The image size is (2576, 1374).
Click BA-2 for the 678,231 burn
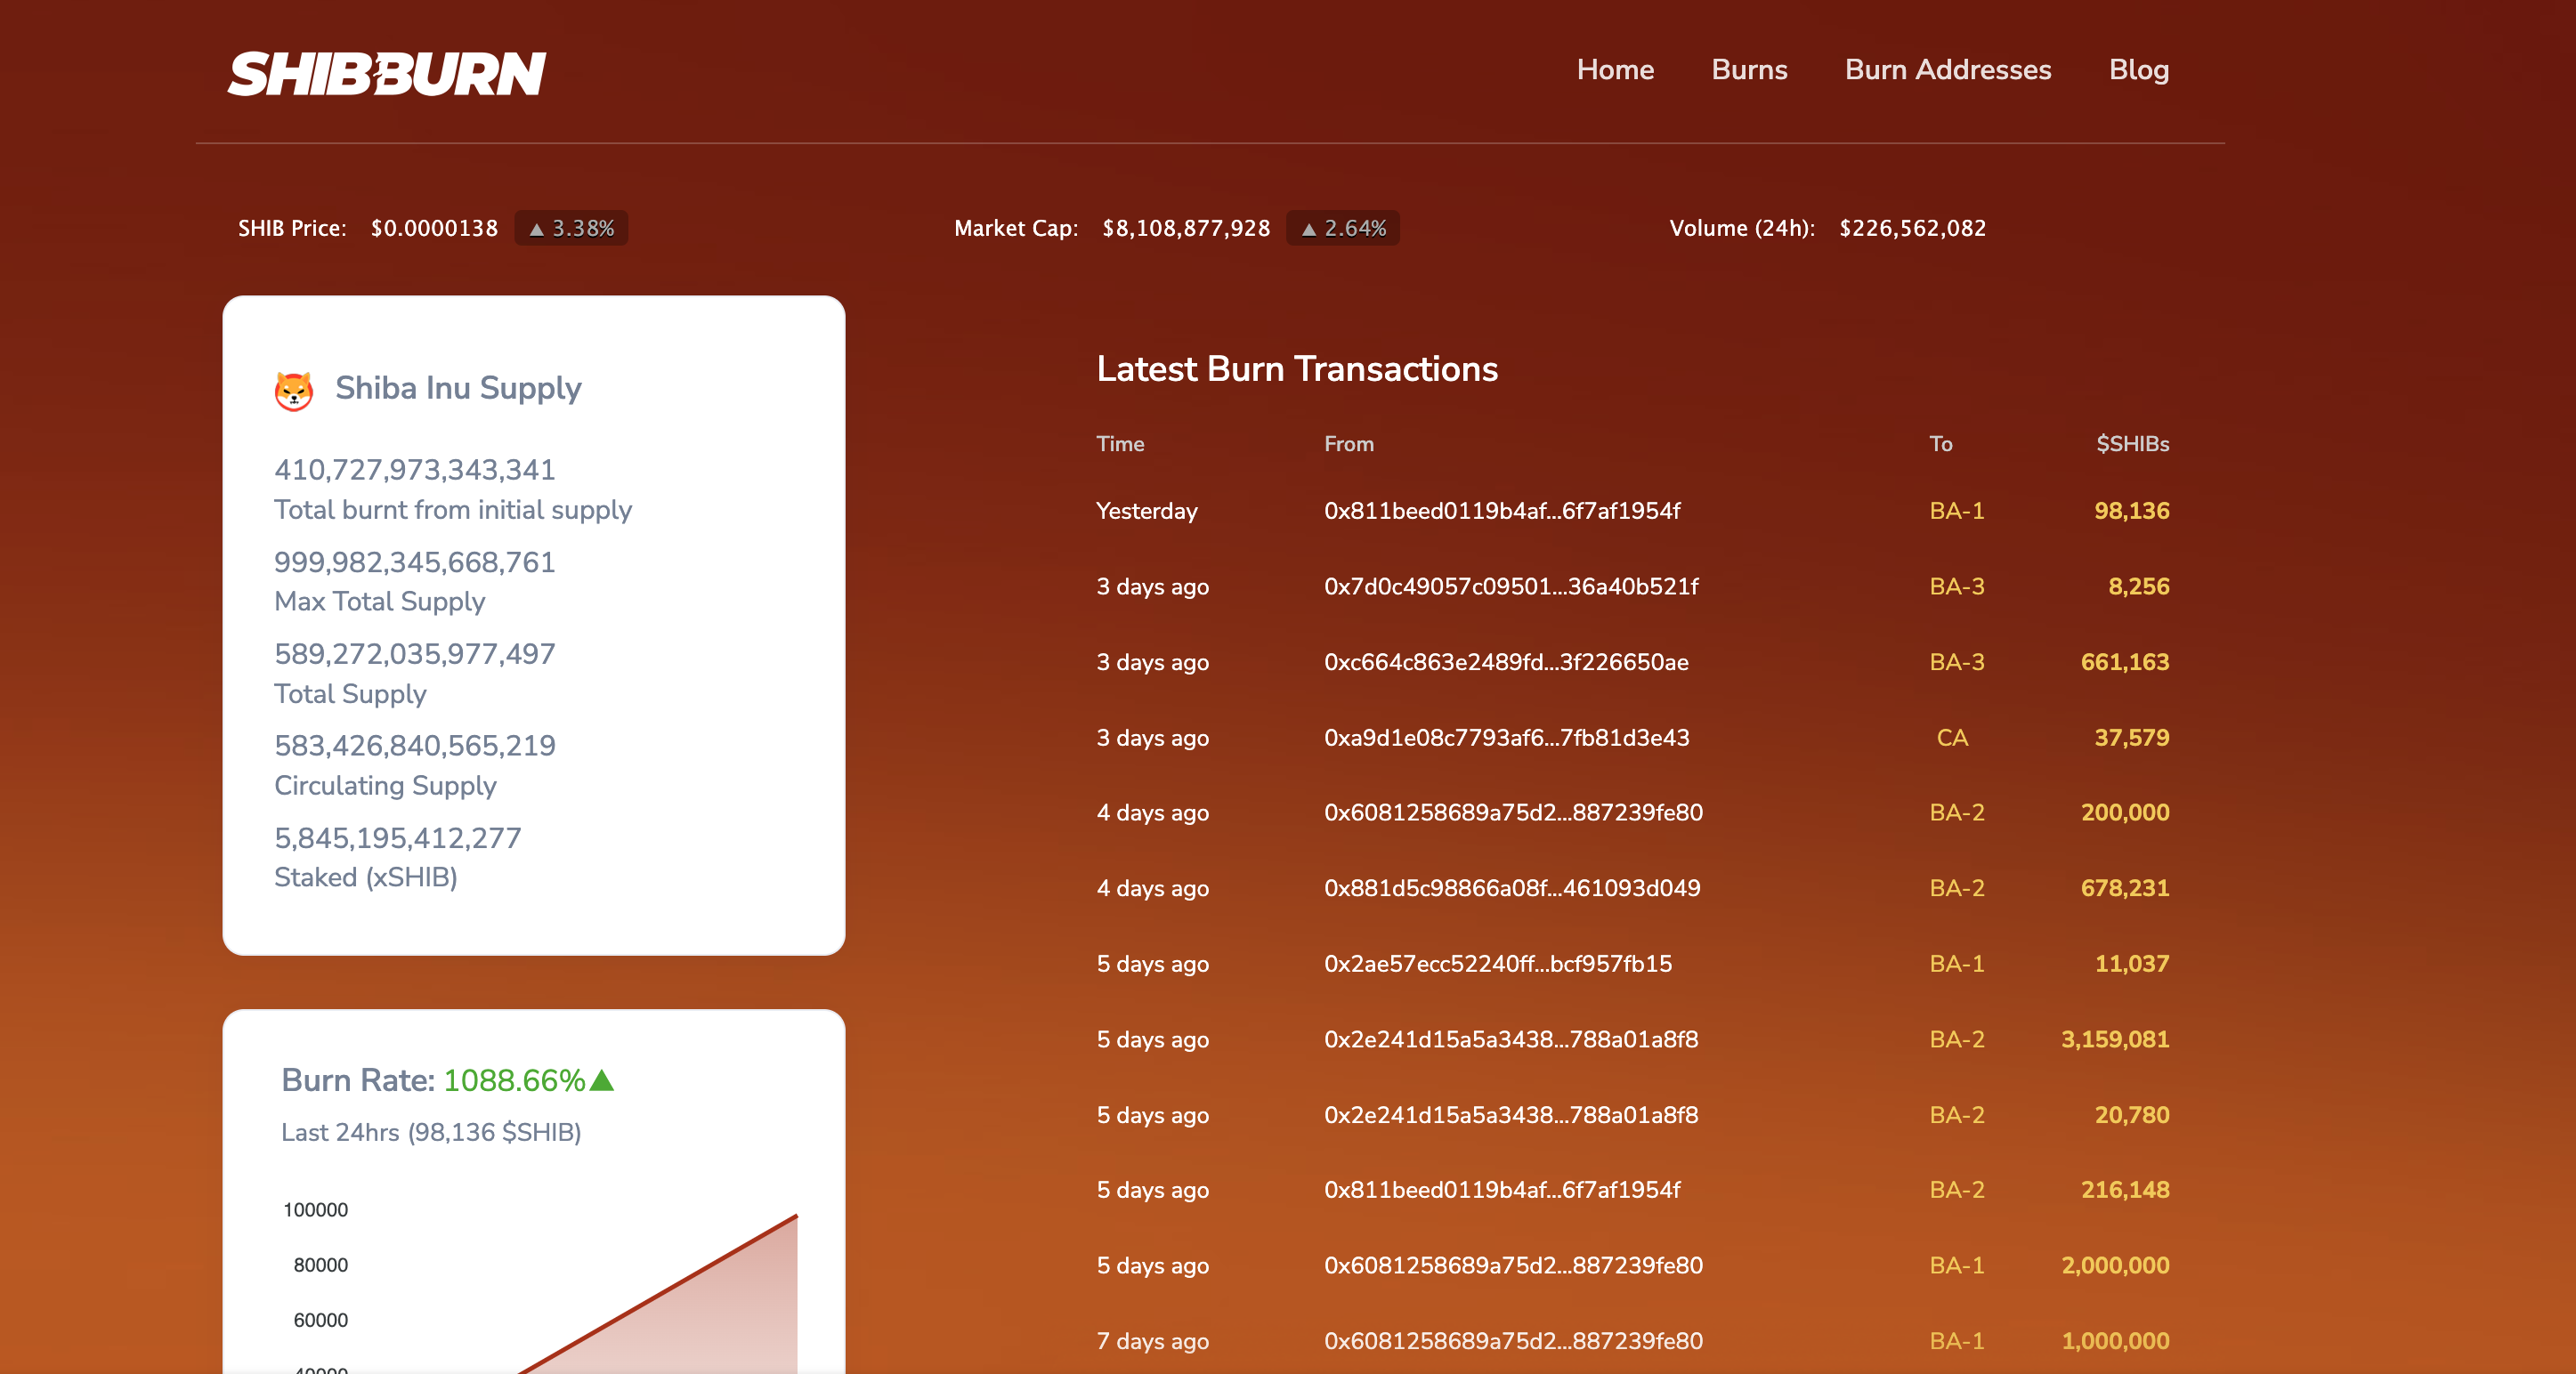[x=1956, y=888]
